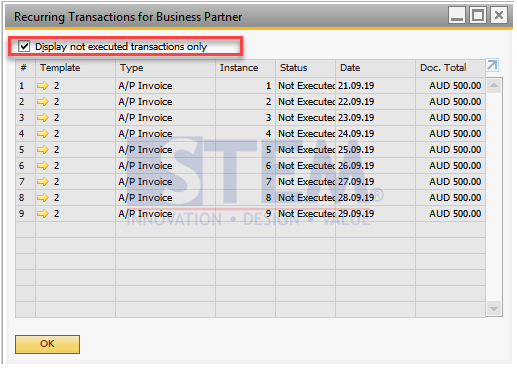The width and height of the screenshot is (517, 369).
Task: Click the Date column header
Action: tap(375, 68)
